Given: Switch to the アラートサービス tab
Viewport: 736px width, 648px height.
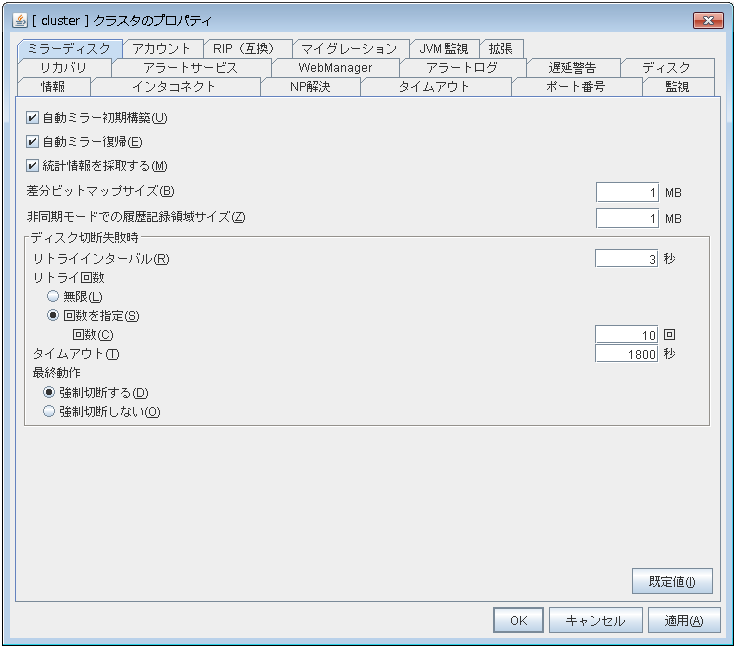Looking at the screenshot, I should click(191, 68).
